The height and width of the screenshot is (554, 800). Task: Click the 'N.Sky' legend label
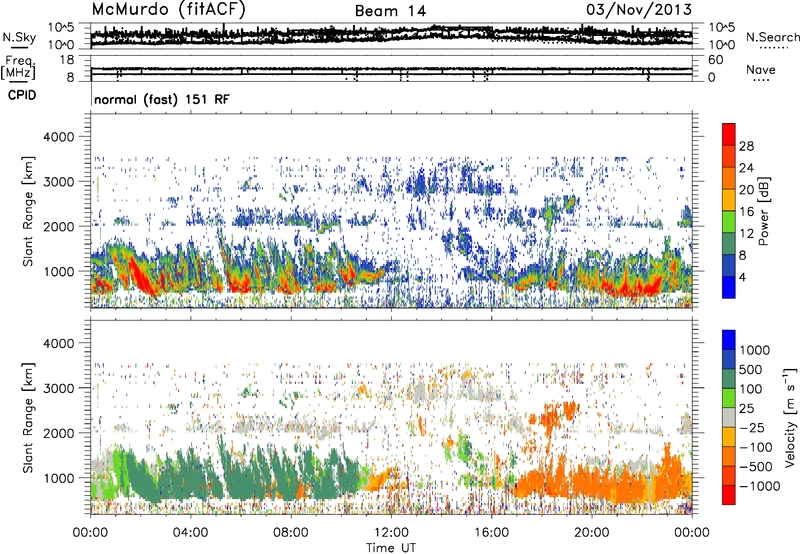pos(19,37)
